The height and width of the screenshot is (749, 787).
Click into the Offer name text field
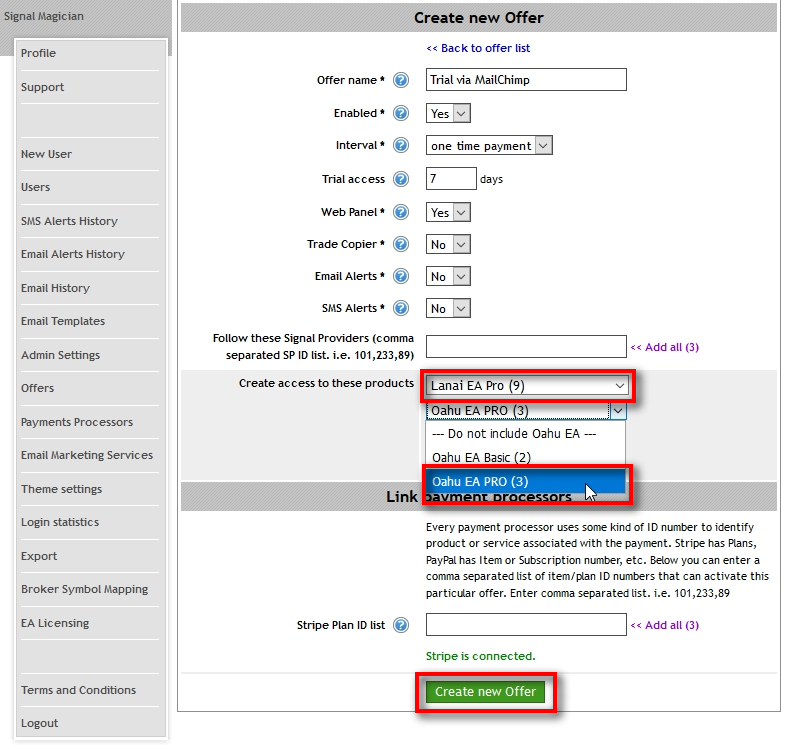[525, 80]
